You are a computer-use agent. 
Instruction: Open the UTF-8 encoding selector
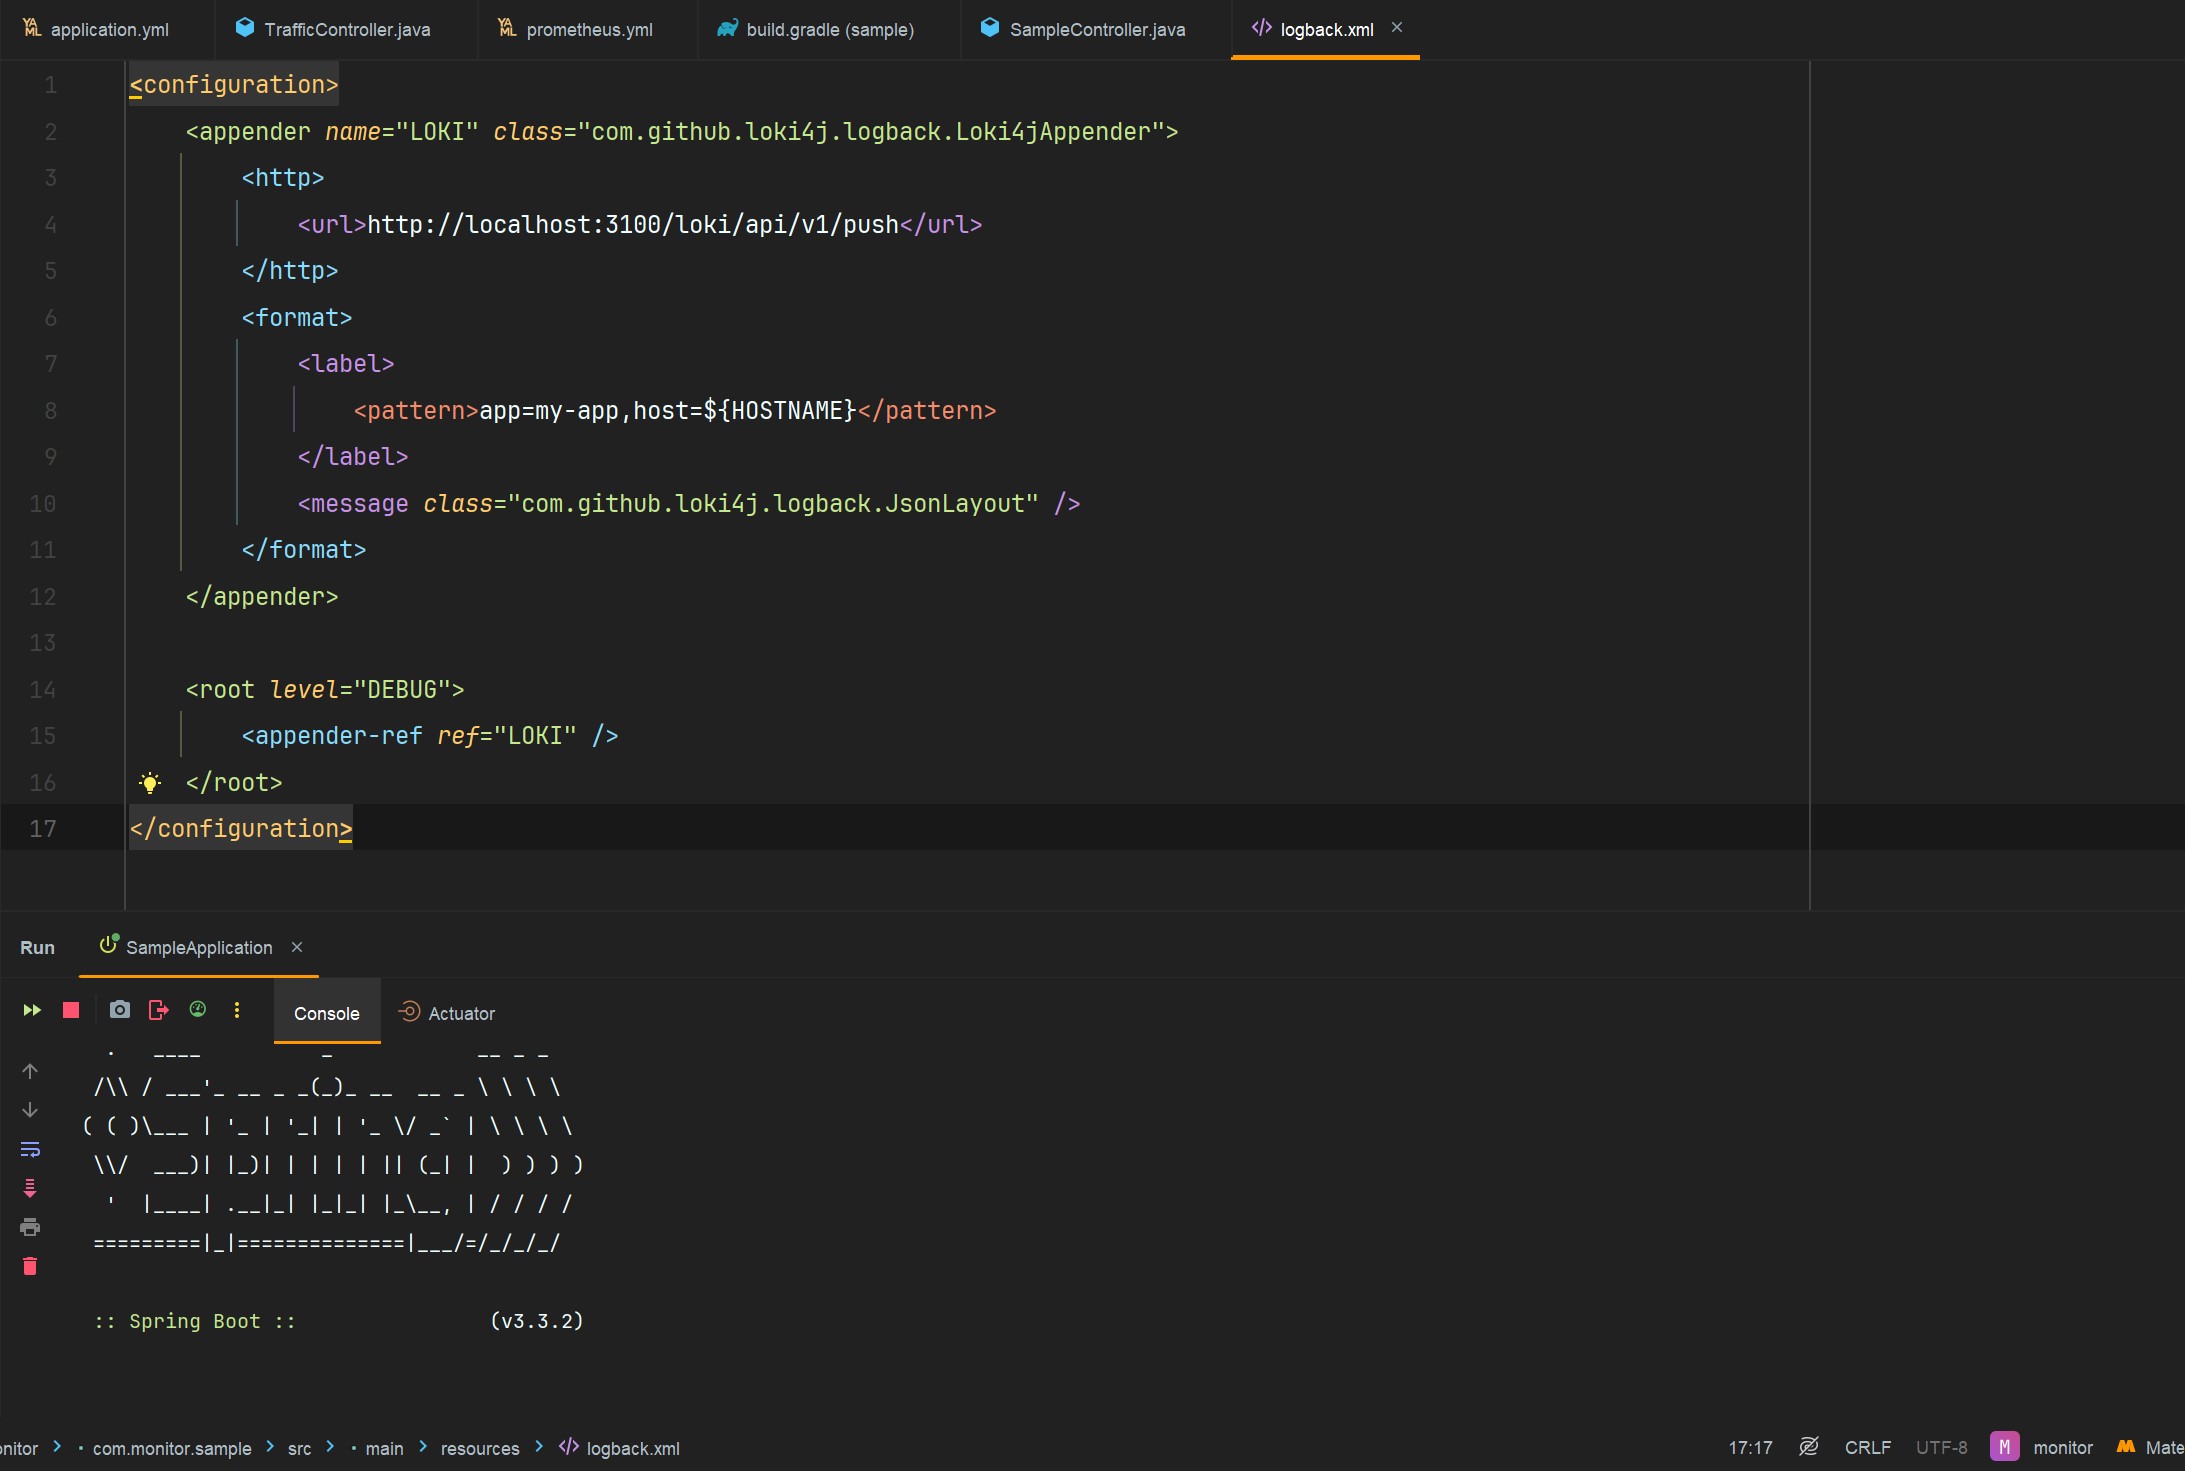coord(1941,1447)
